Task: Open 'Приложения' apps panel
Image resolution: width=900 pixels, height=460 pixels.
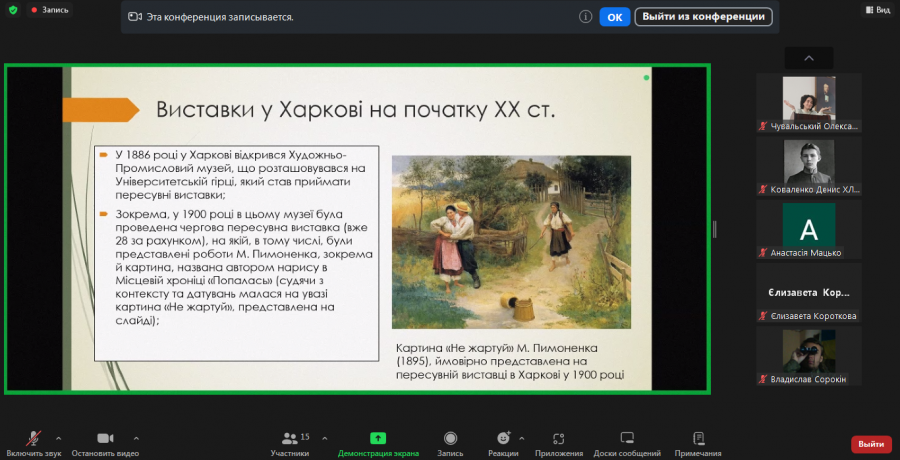Action: [x=559, y=443]
